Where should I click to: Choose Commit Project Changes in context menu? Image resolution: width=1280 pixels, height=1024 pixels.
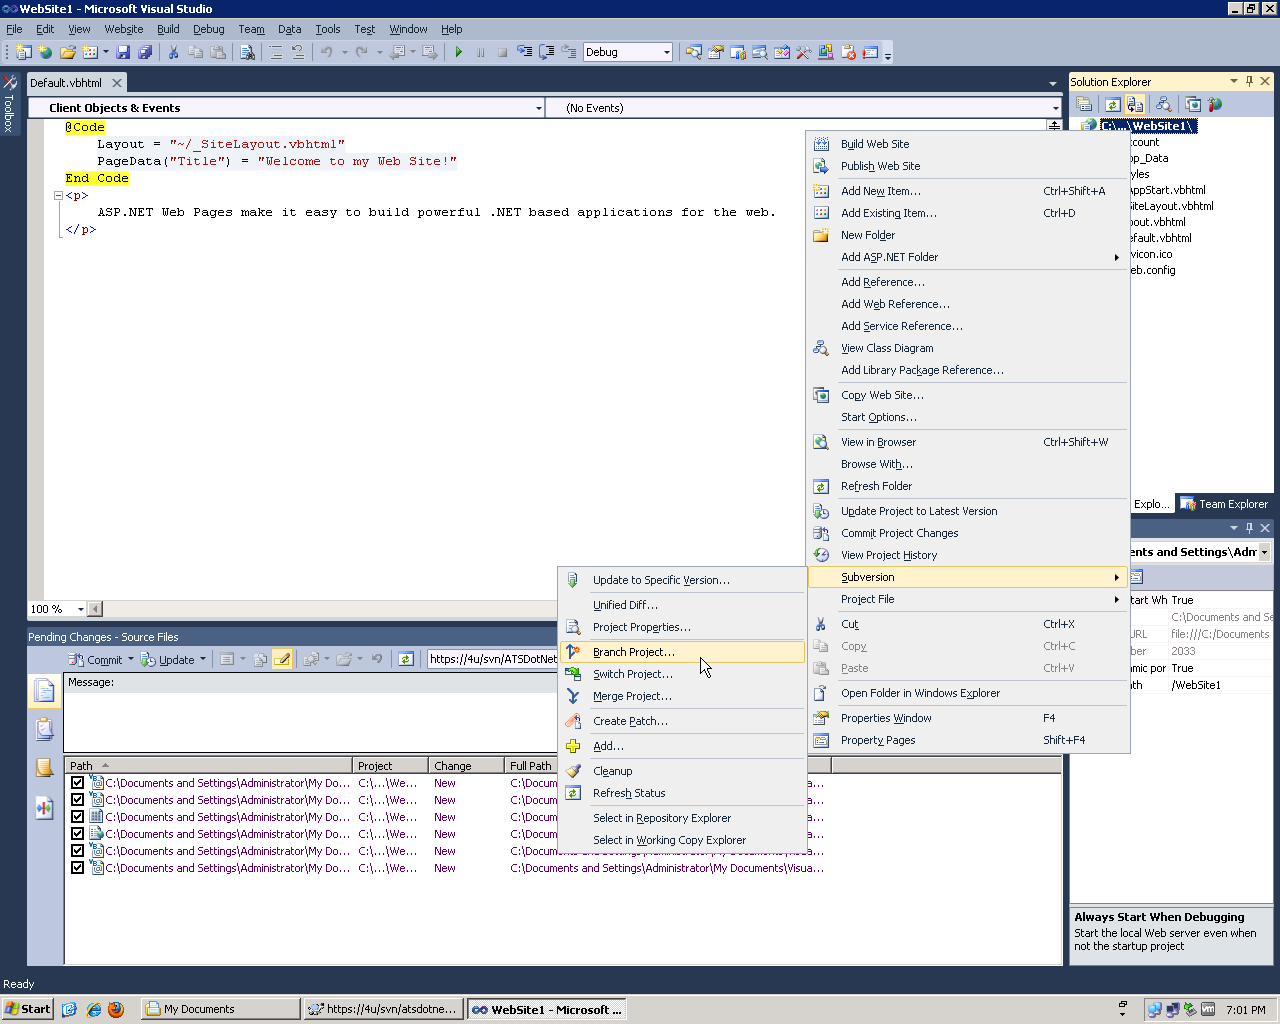point(899,533)
